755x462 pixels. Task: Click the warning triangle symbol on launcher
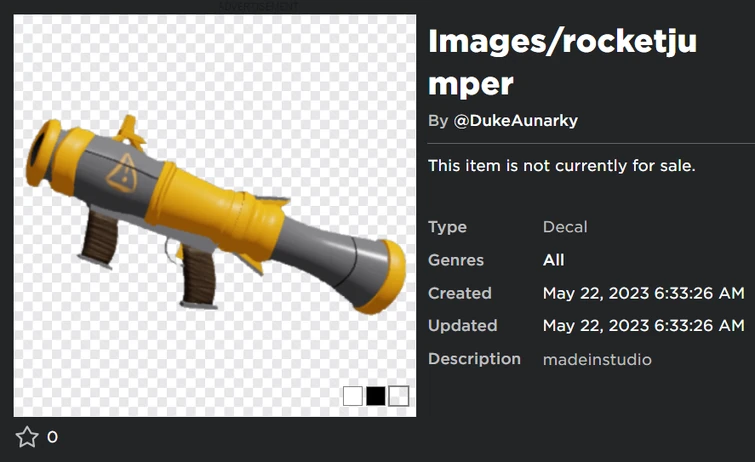point(122,173)
